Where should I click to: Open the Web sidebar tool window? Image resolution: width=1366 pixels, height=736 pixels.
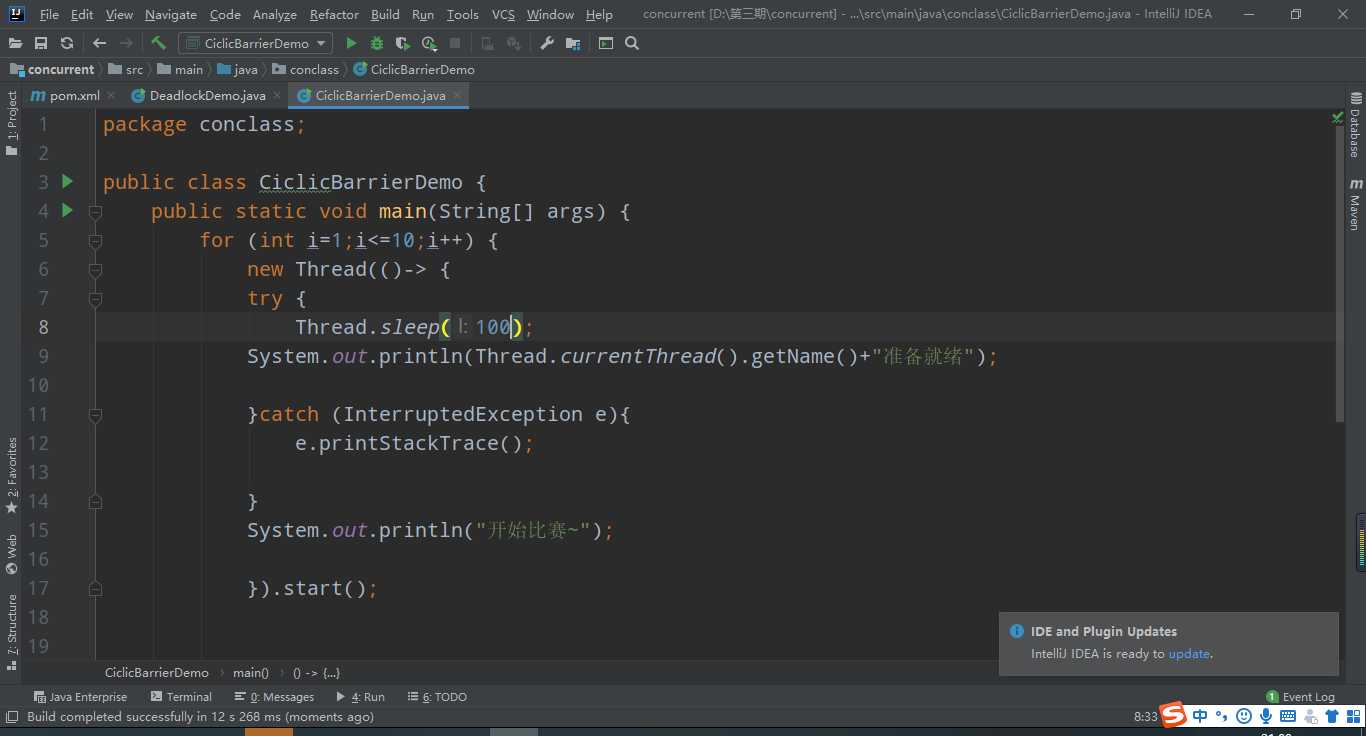(12, 554)
